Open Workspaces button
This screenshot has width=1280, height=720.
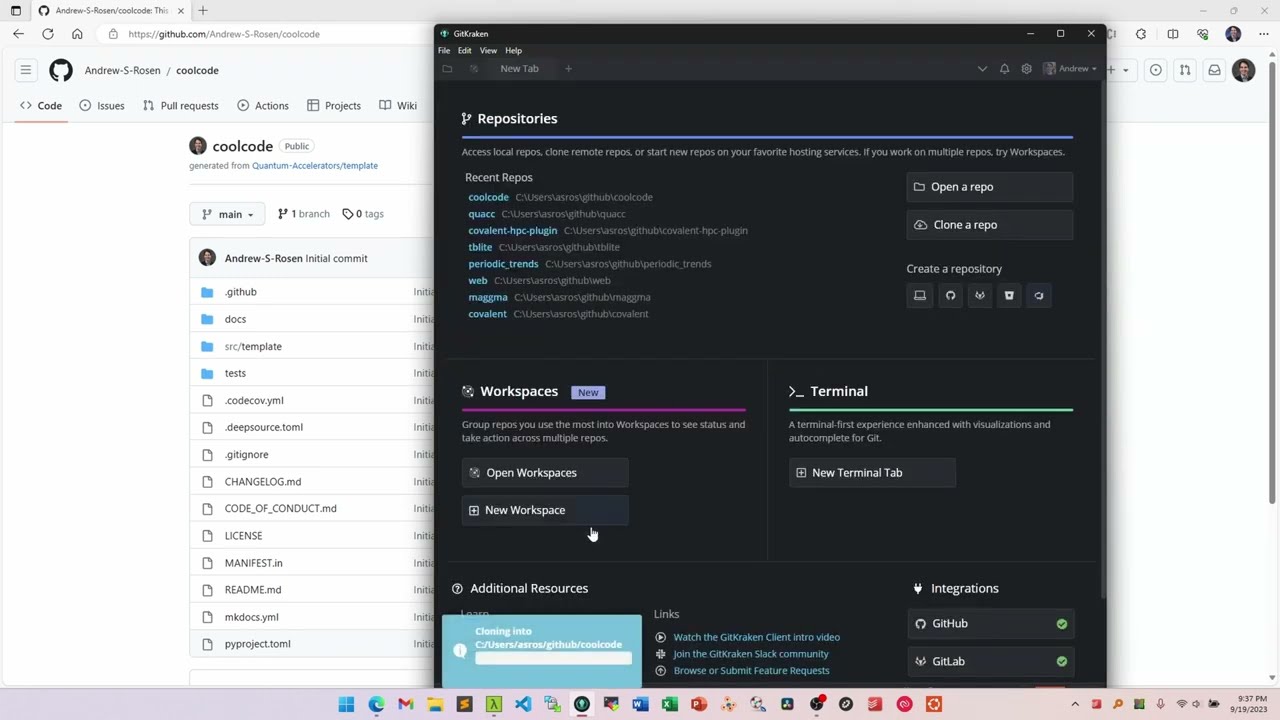(x=545, y=473)
